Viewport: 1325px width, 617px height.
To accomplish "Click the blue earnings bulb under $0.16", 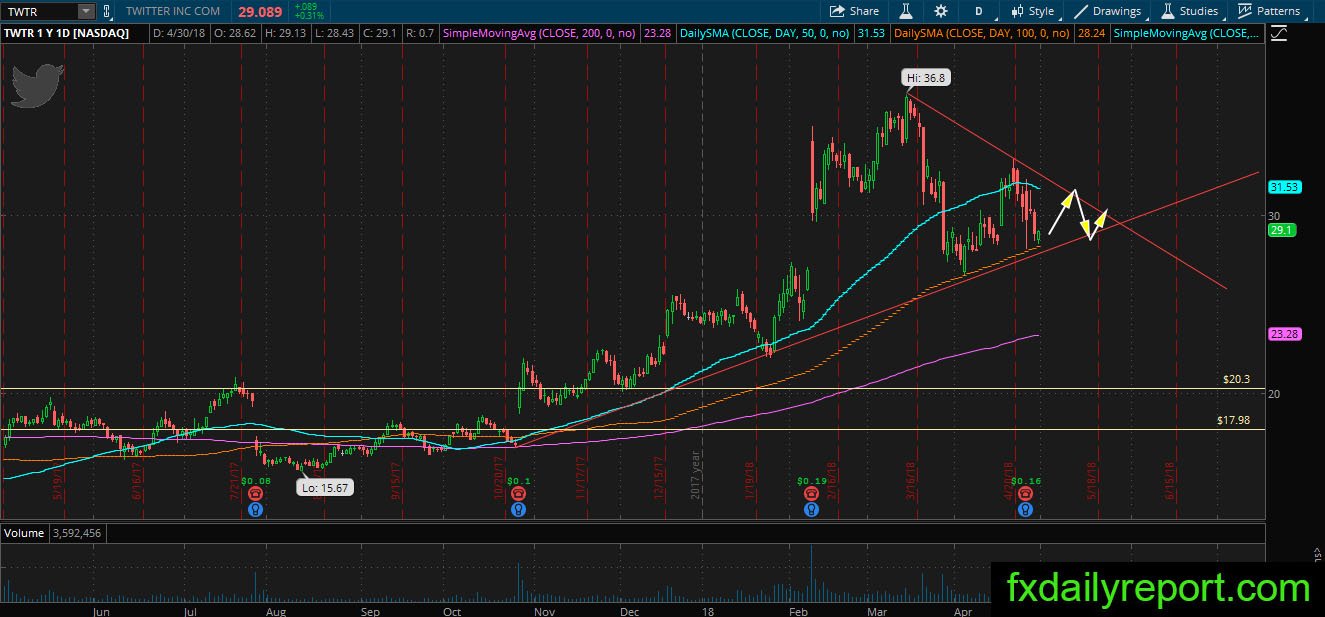I will pyautogui.click(x=1024, y=509).
